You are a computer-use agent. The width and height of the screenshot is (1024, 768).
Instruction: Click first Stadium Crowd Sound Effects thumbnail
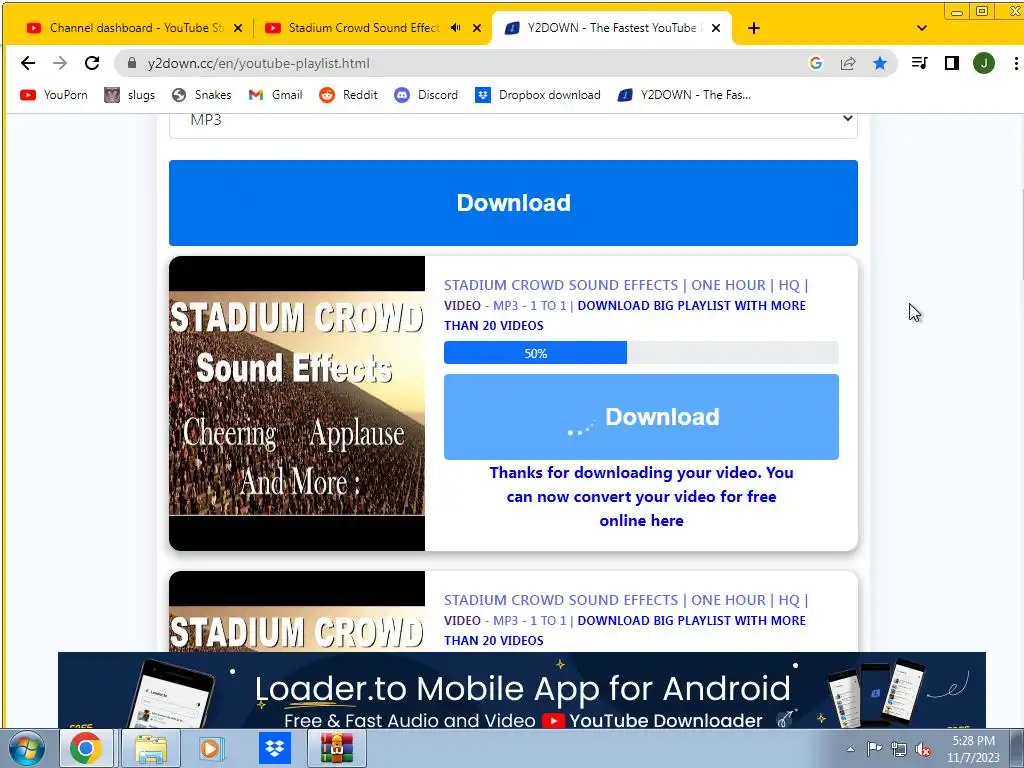296,404
